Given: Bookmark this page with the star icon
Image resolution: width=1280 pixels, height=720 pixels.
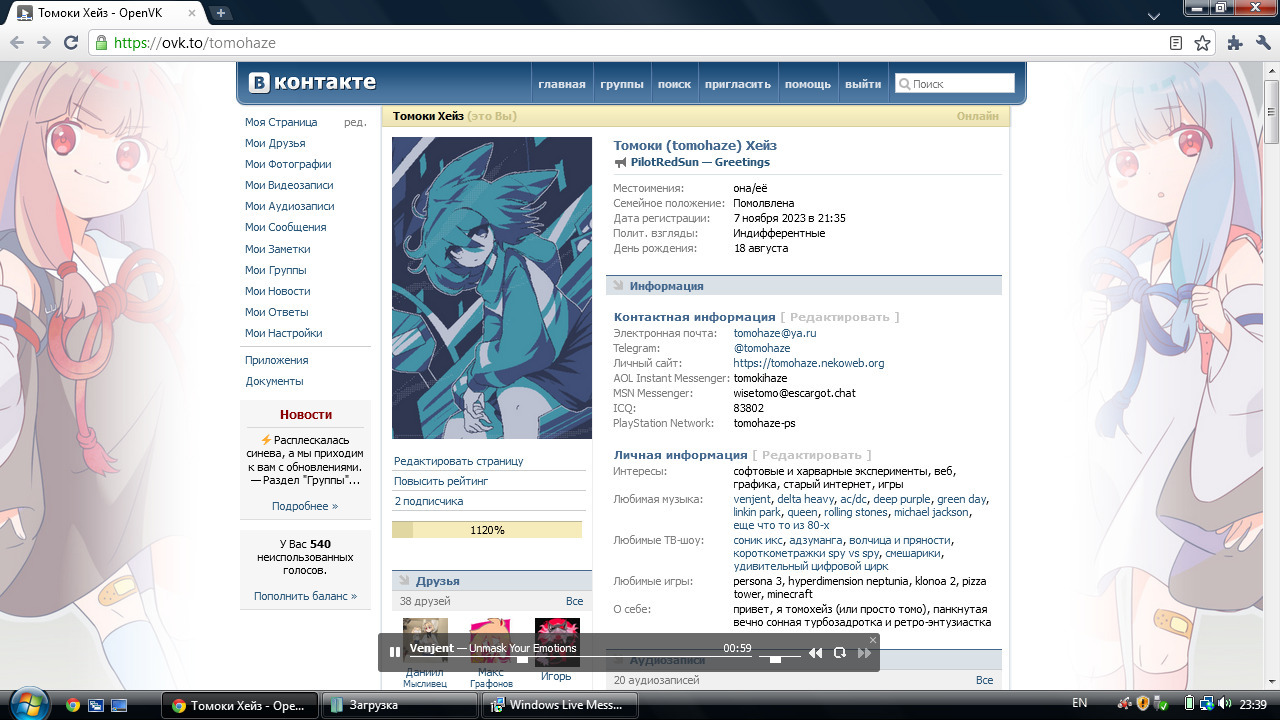Looking at the screenshot, I should pos(1203,43).
